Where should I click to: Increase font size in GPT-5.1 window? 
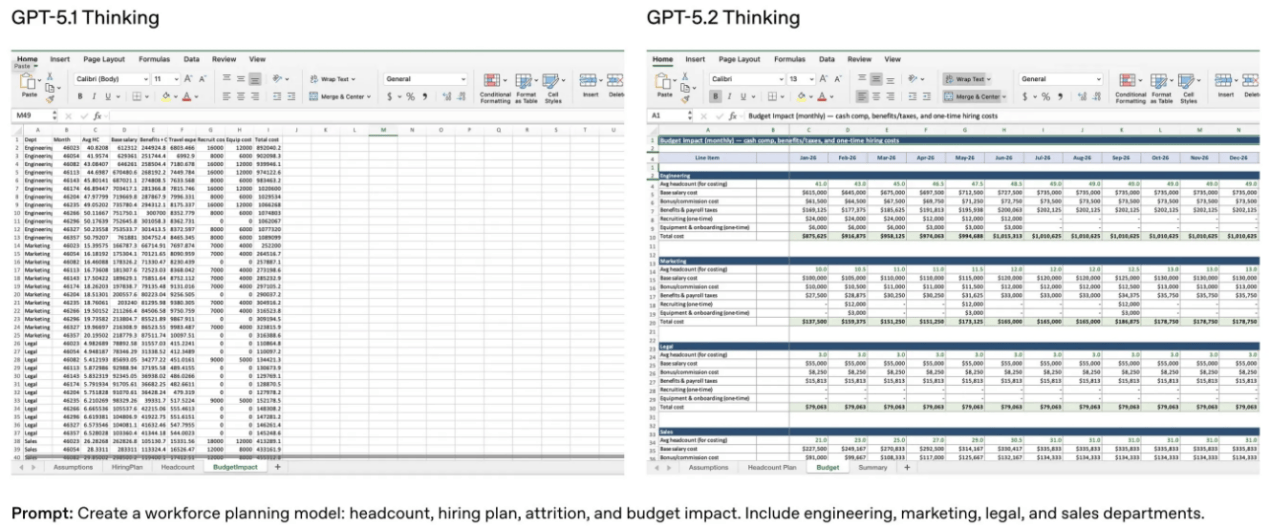click(187, 79)
